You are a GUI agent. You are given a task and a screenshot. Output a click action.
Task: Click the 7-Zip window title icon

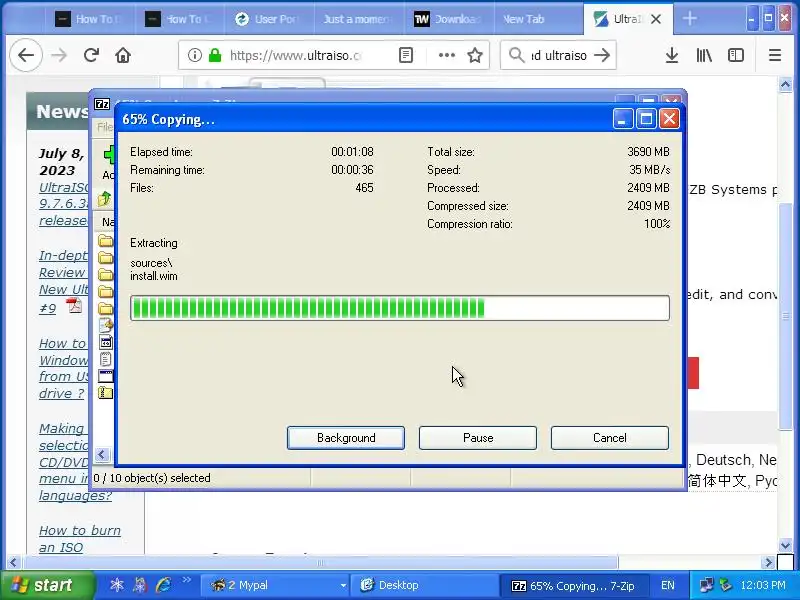tap(102, 104)
